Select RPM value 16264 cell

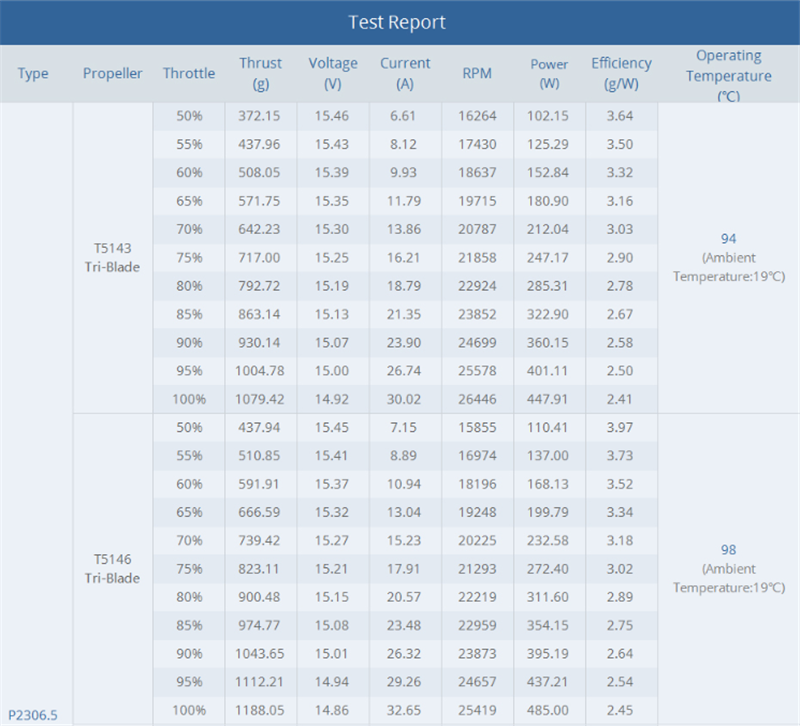478,116
